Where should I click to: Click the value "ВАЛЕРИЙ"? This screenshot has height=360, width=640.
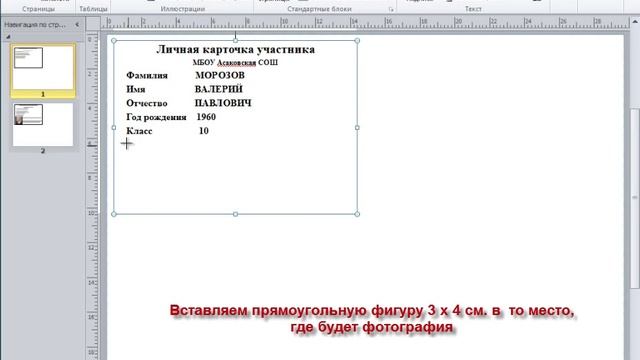click(x=219, y=89)
